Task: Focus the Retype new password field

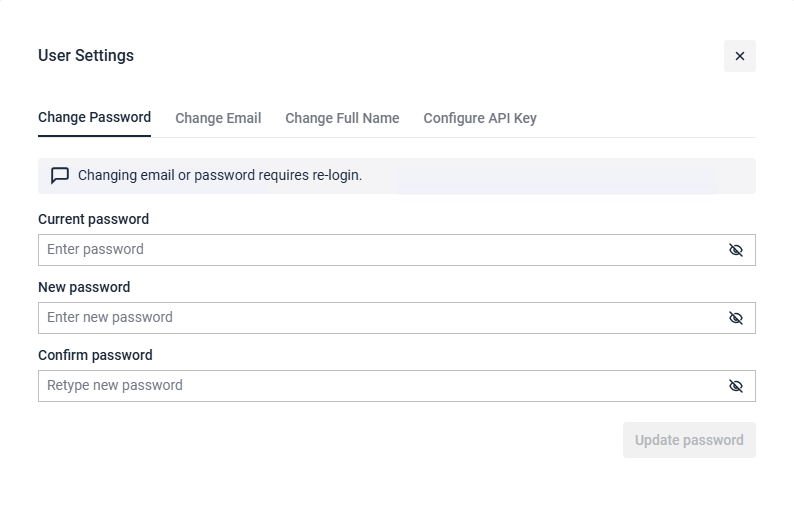Action: pos(380,386)
